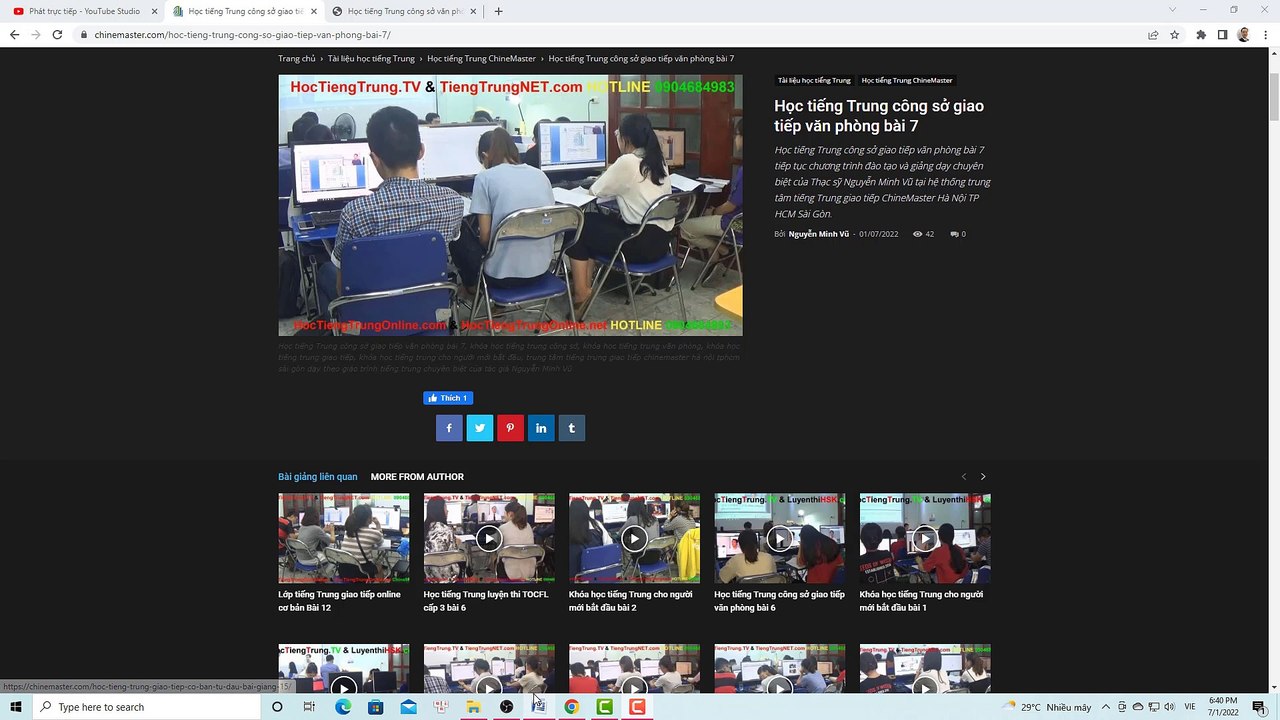Play video for người mới bắt đầu bài 2
Screen dimensions: 1280x720
(x=634, y=539)
